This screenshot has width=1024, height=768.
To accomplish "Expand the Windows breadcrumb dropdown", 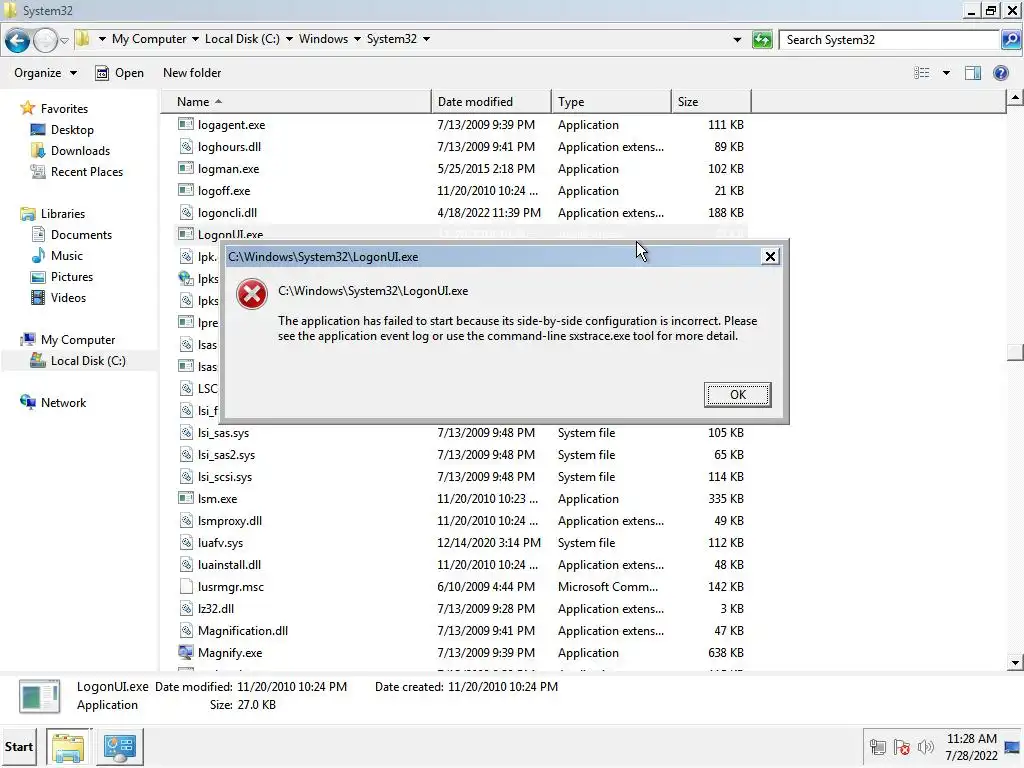I will pos(357,39).
